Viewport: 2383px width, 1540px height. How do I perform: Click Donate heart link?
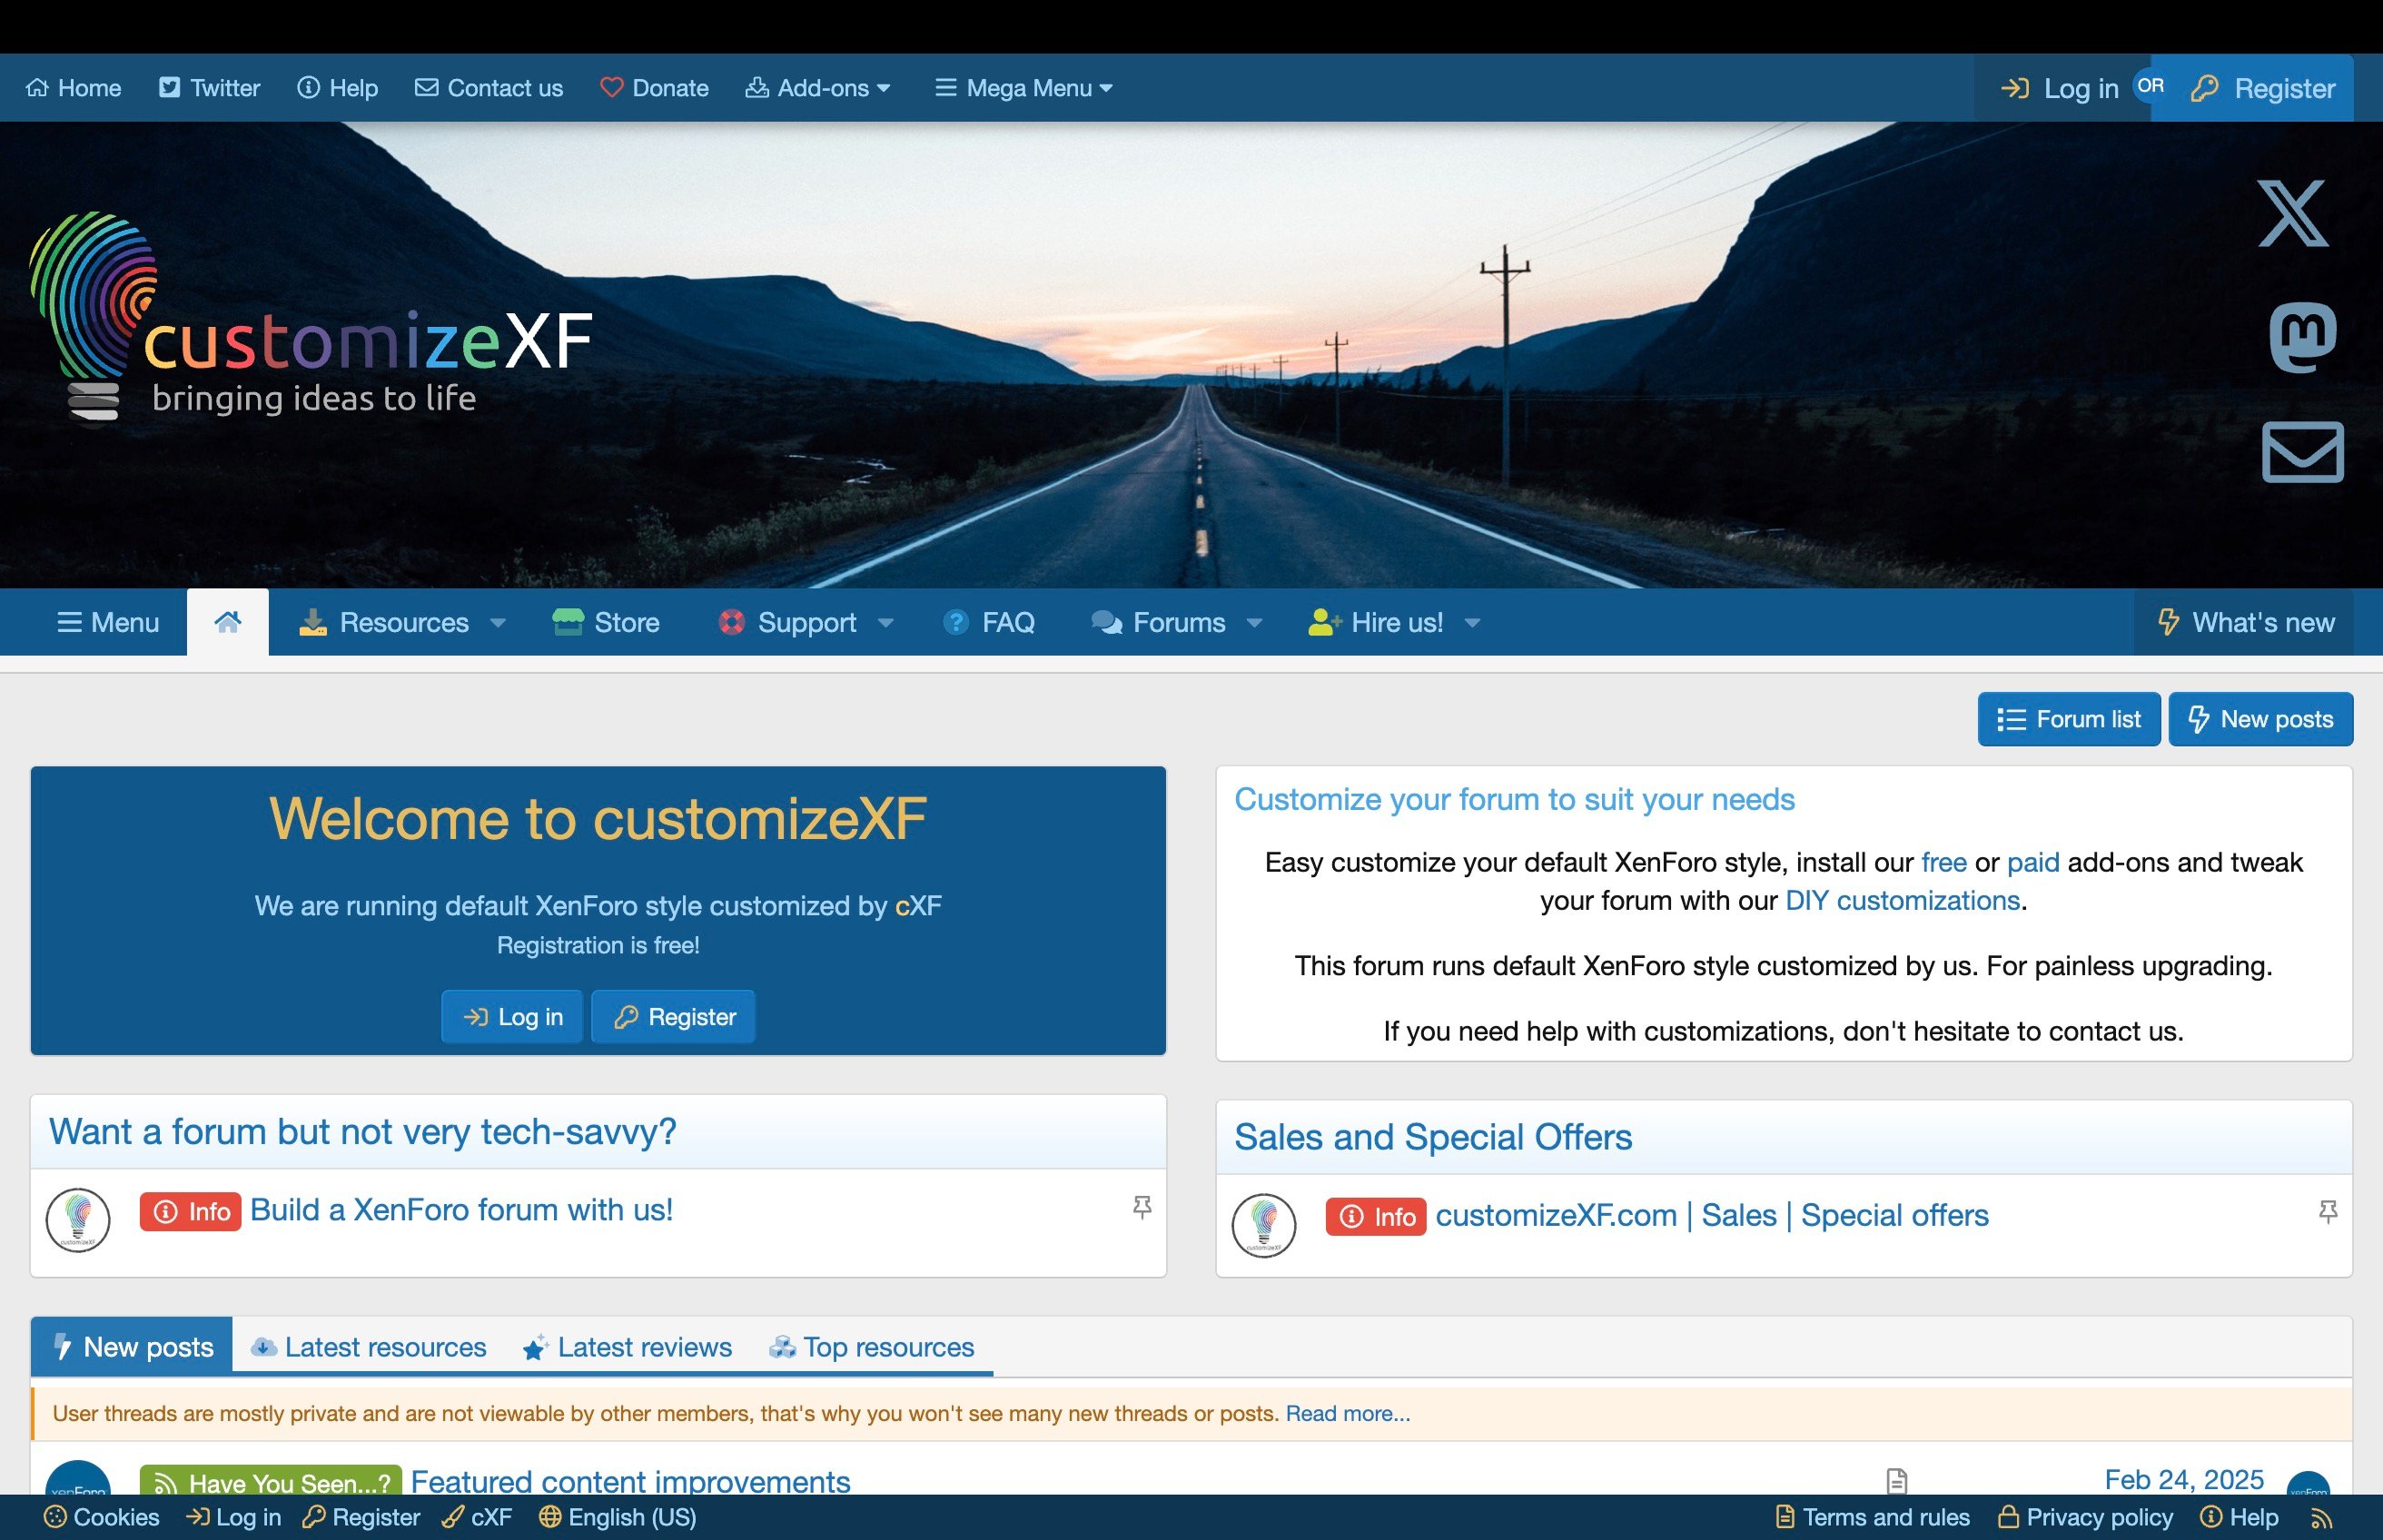point(654,88)
